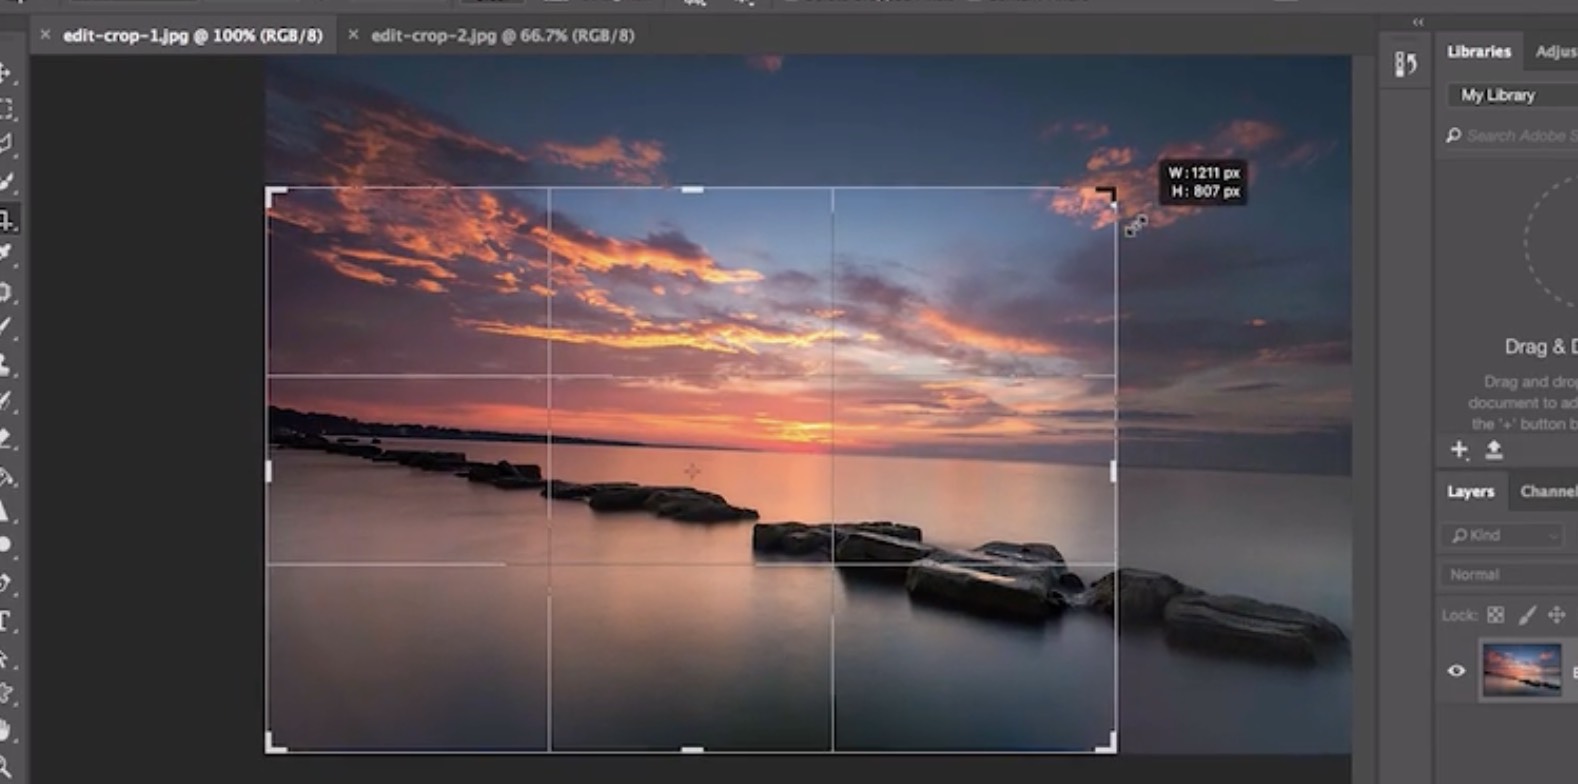Select the Path Selection arrow tool
This screenshot has width=1578, height=784.
tap(6, 657)
